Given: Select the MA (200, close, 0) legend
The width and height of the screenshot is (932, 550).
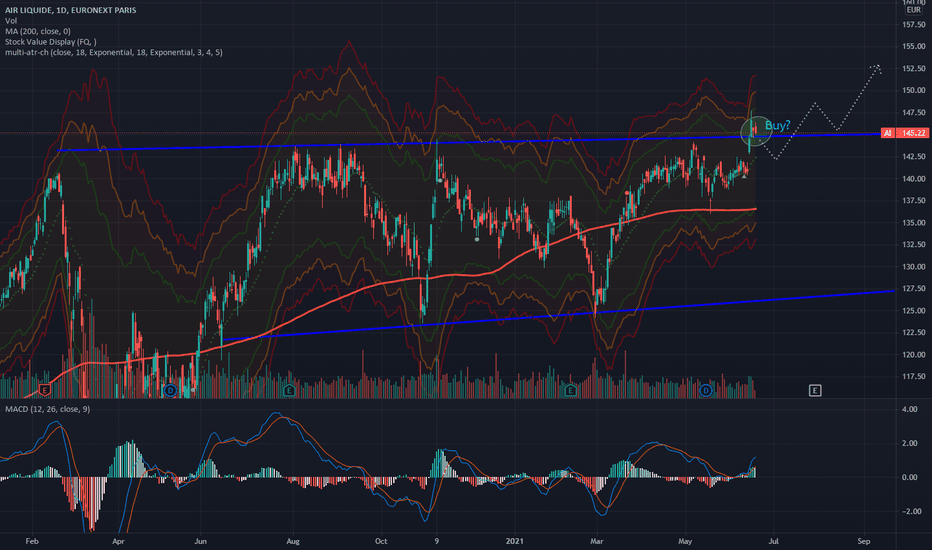Looking at the screenshot, I should (38, 31).
